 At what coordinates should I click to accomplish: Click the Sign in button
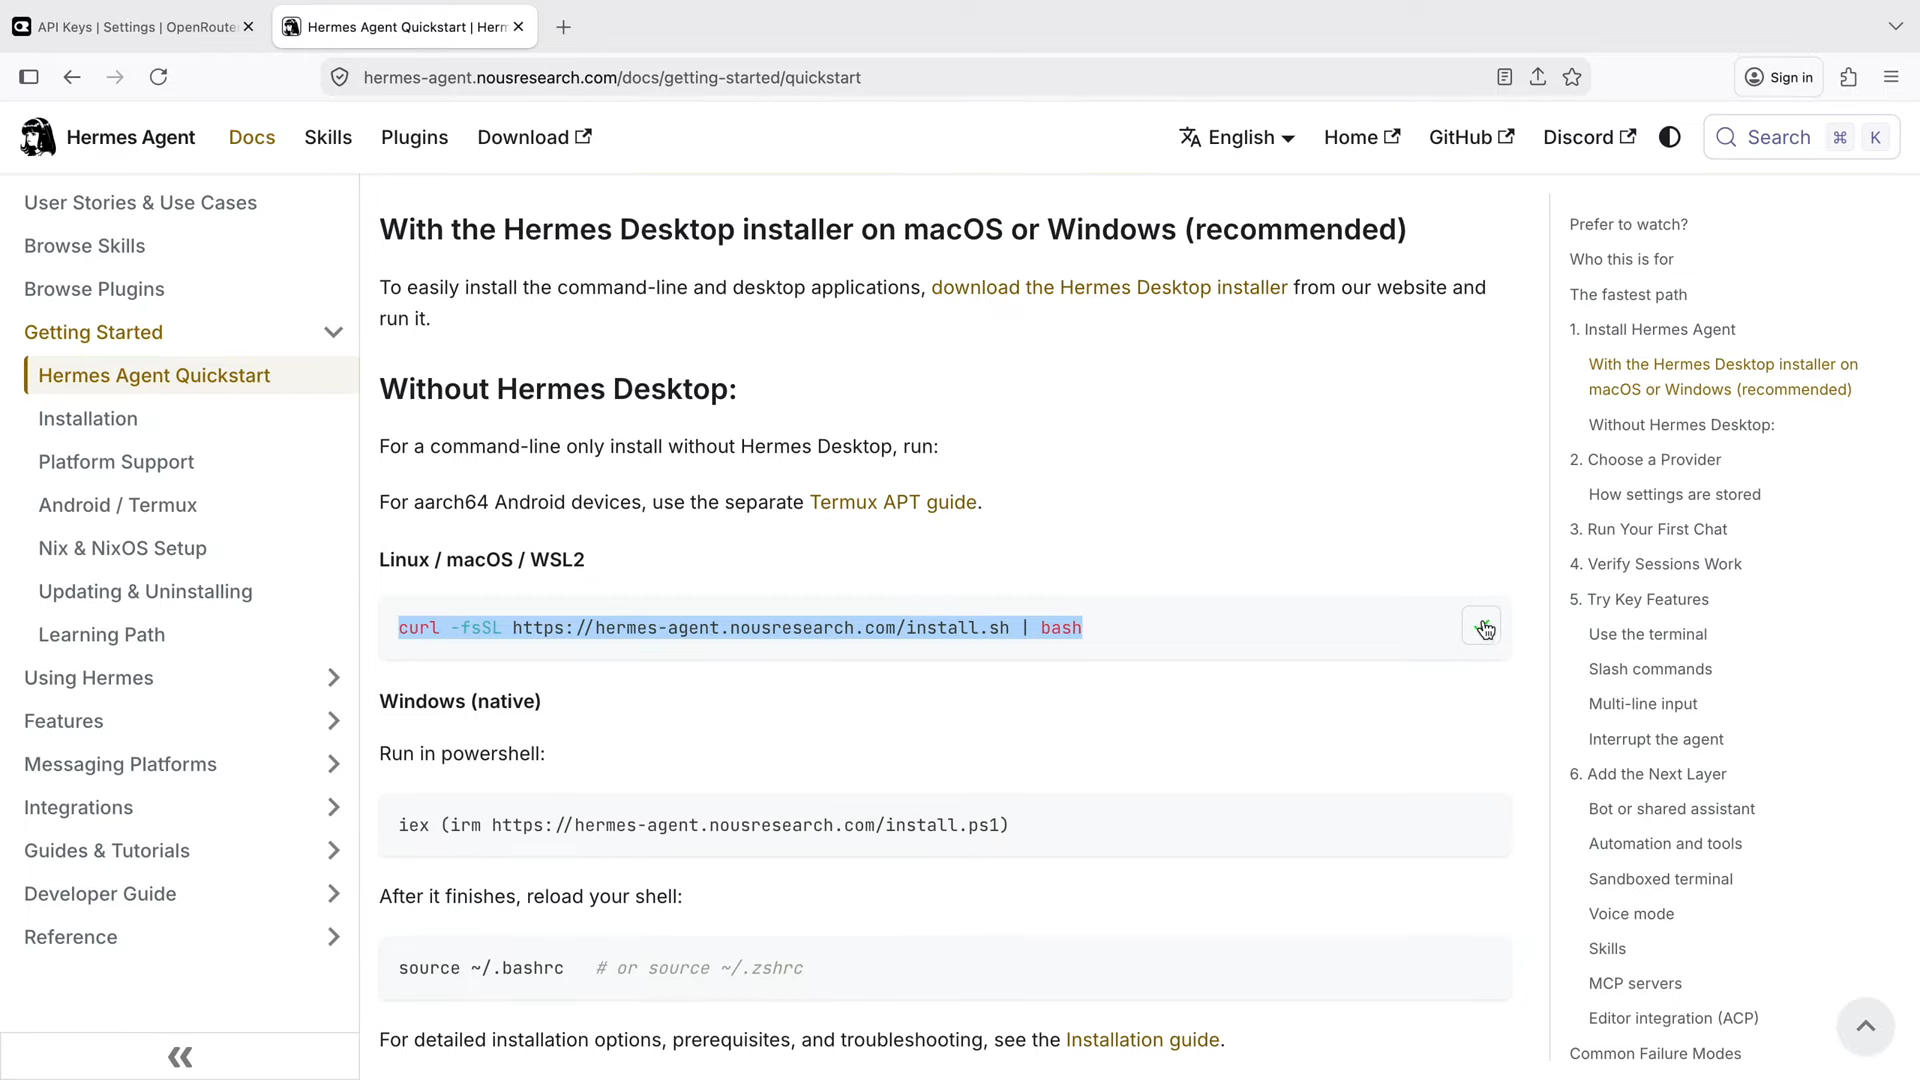click(1779, 77)
